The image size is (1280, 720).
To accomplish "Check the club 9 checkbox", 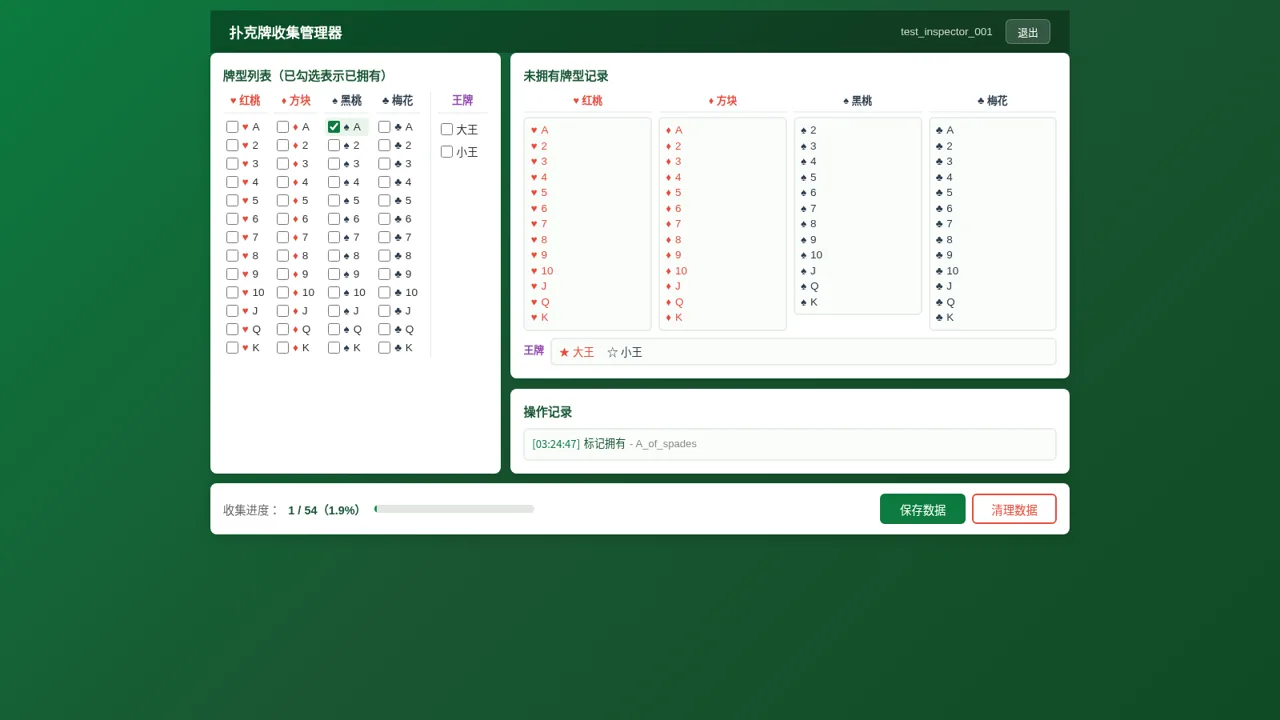I will [384, 274].
